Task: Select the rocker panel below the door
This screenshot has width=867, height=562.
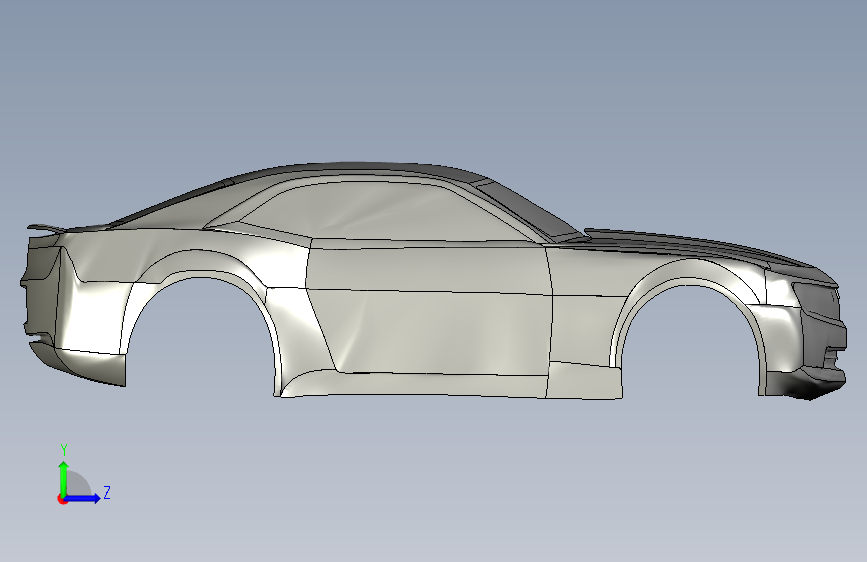Action: (415, 384)
